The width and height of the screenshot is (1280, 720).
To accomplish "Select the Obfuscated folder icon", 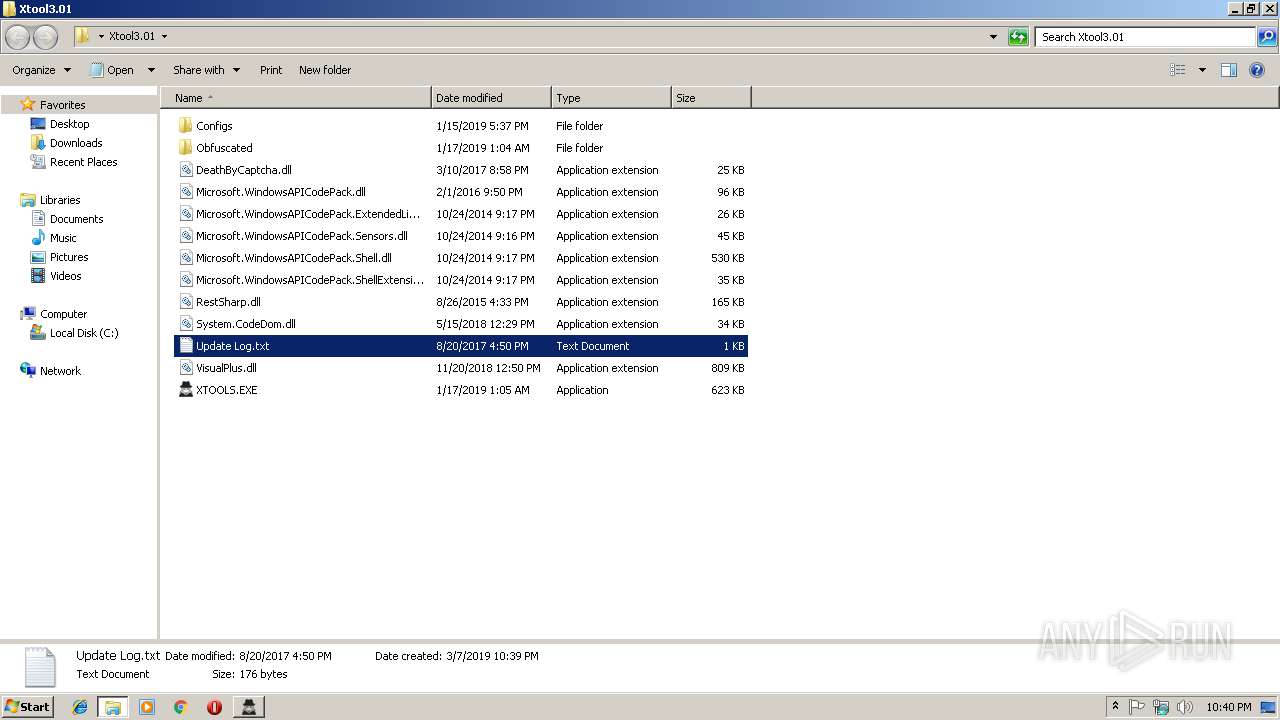I will 185,148.
